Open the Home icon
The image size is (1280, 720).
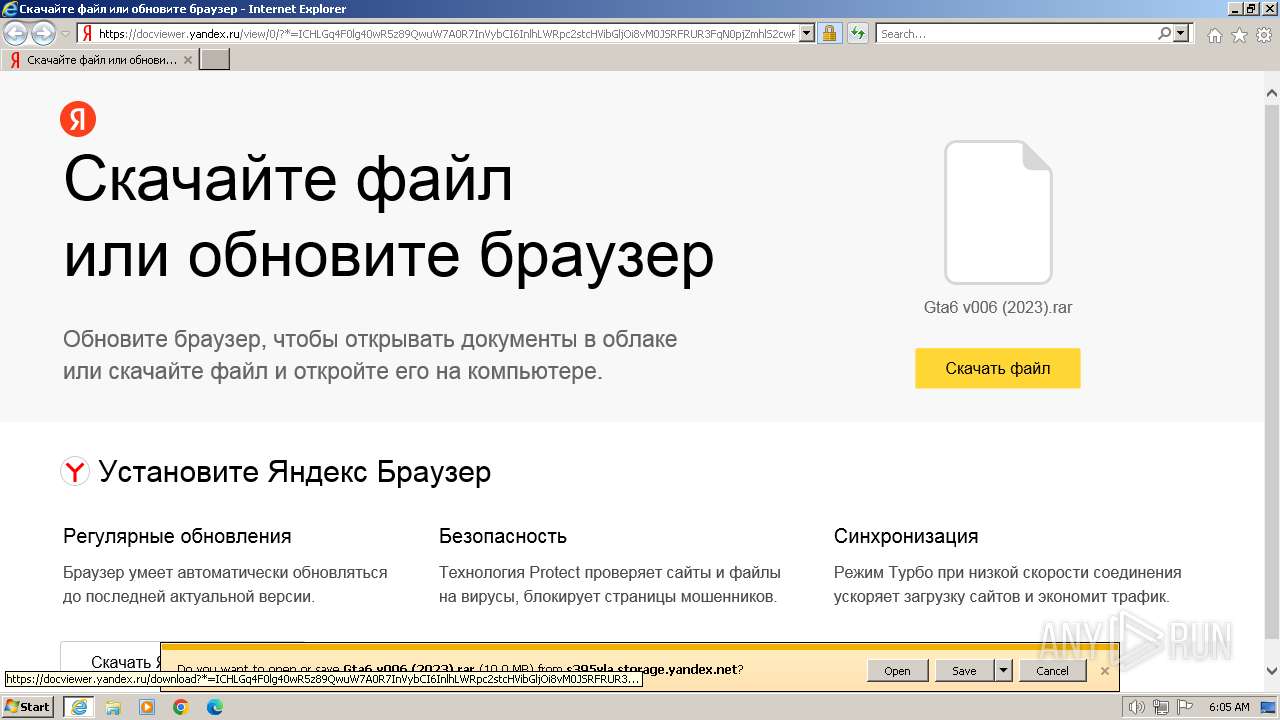point(1214,35)
